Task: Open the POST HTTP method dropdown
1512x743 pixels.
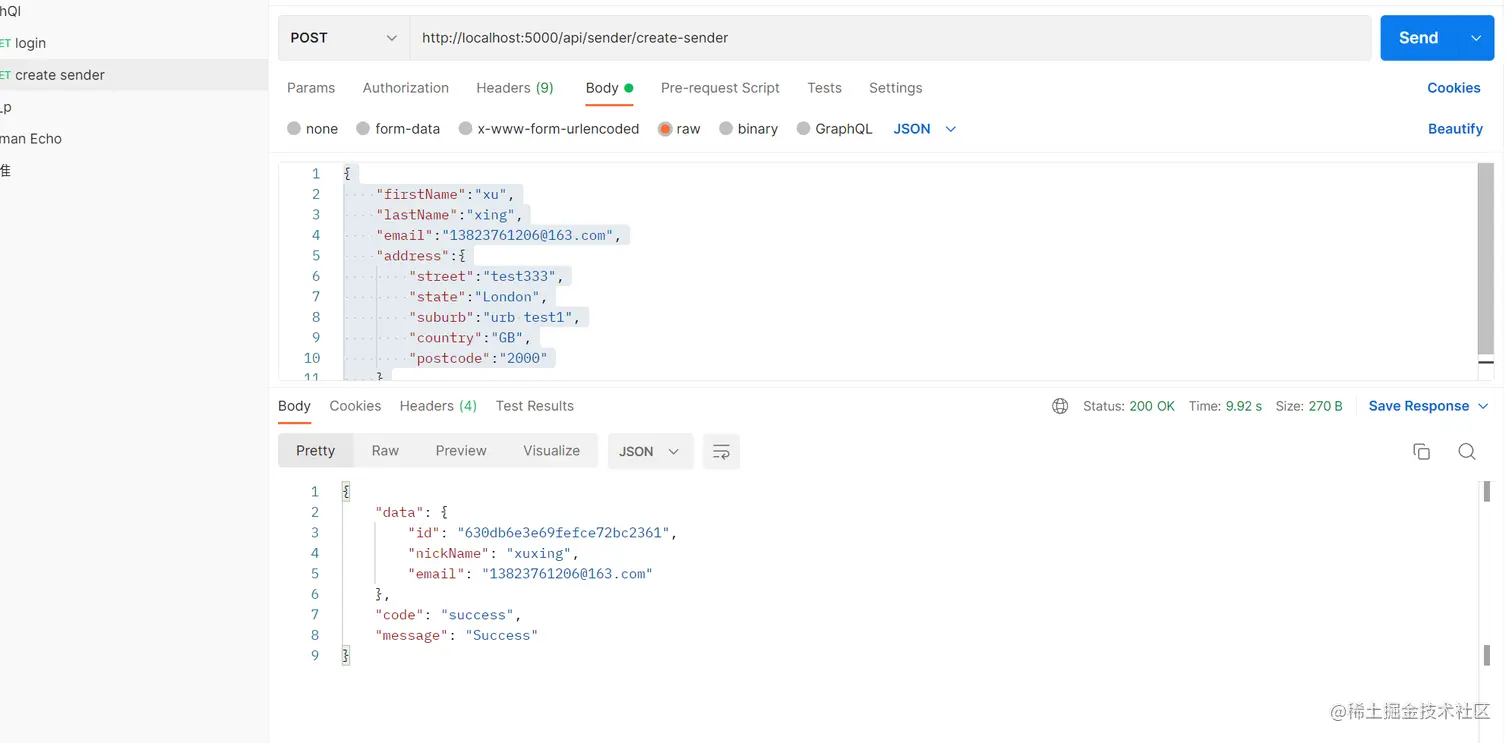Action: coord(344,38)
